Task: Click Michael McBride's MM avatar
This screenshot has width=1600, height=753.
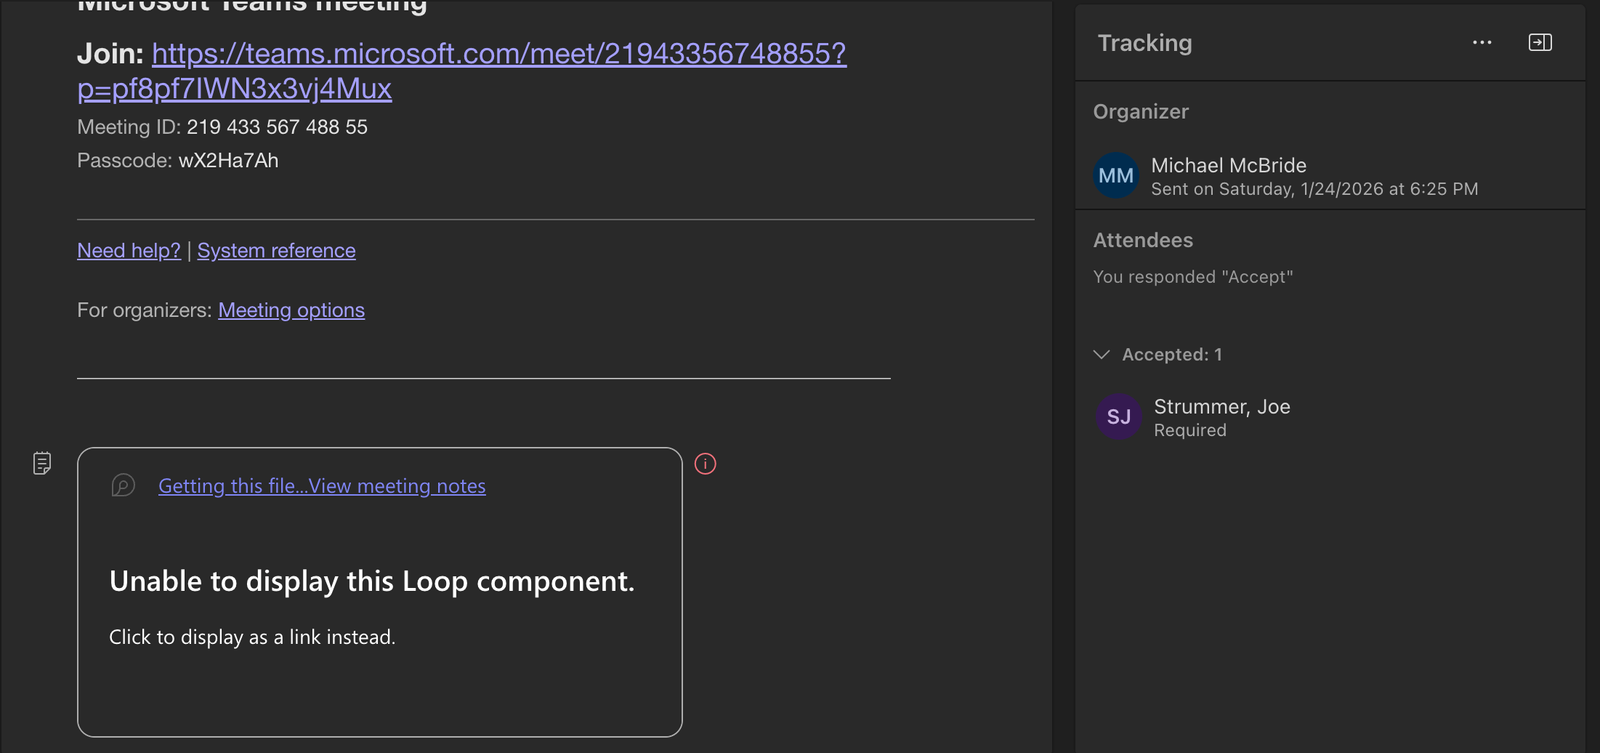Action: (1116, 176)
